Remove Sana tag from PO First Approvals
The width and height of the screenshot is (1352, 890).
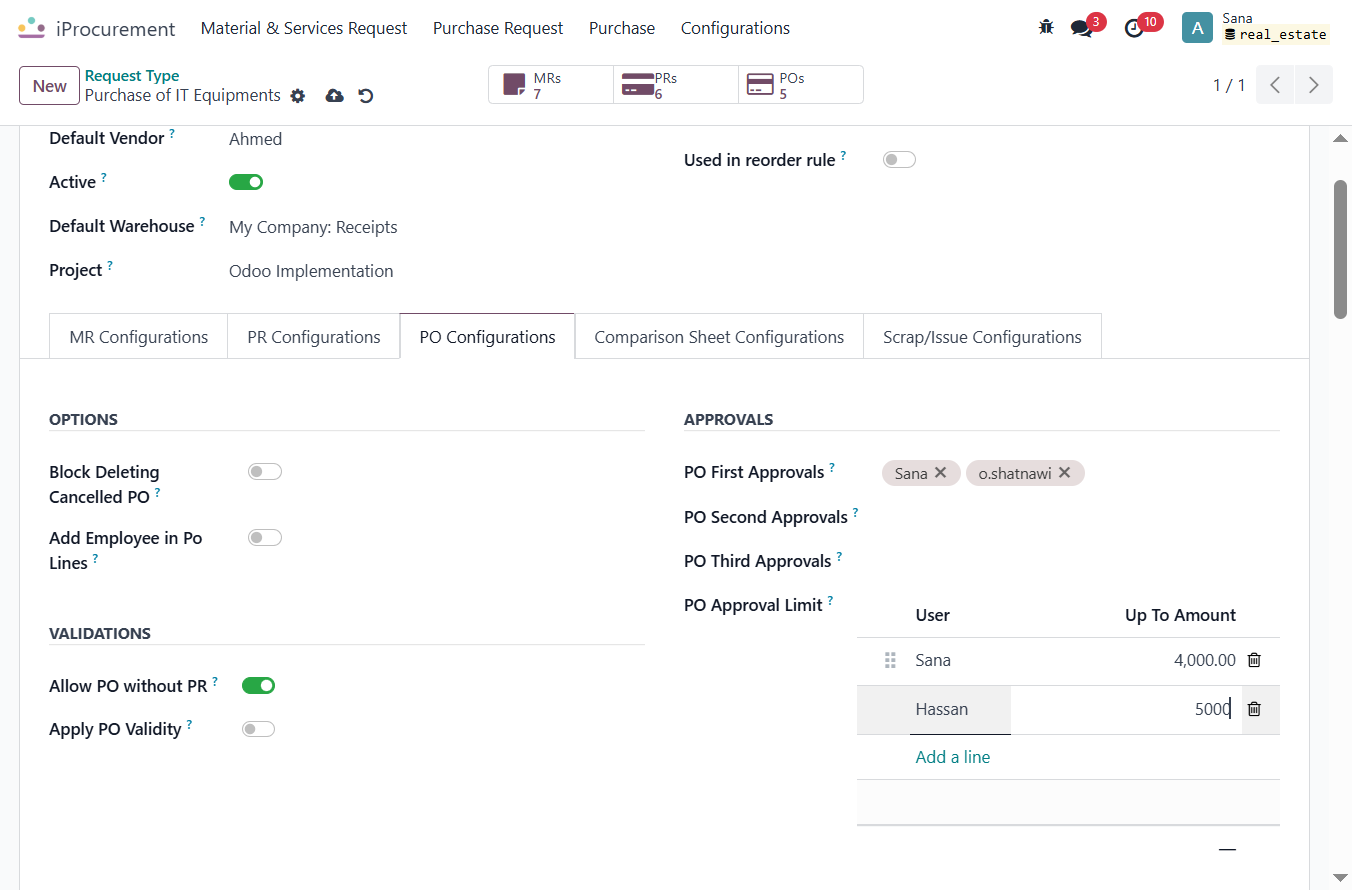pyautogui.click(x=940, y=473)
